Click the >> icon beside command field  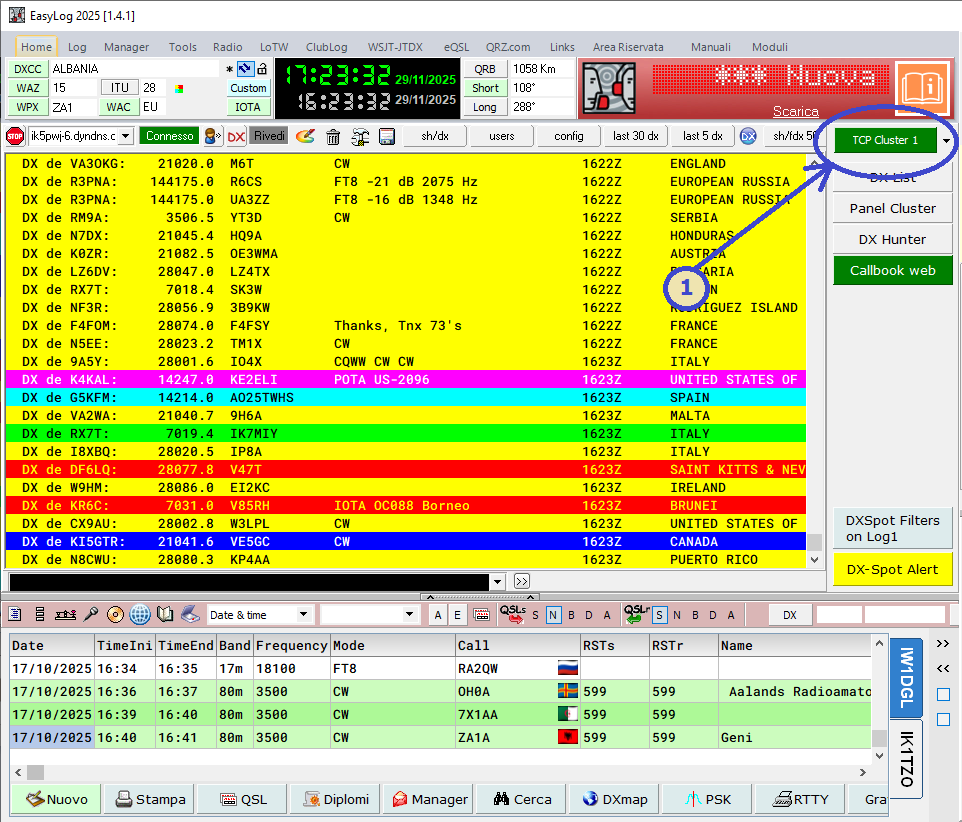click(x=521, y=581)
